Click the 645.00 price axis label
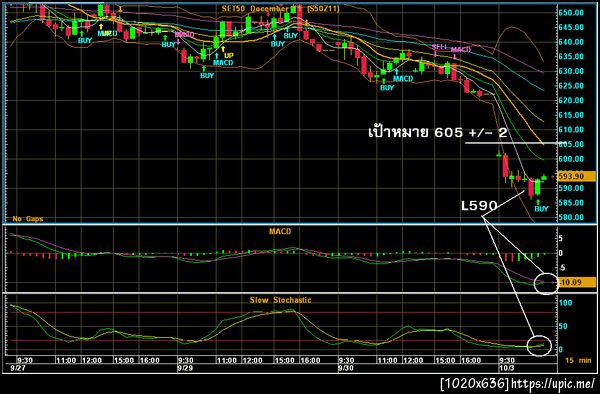Viewport: 600px width, 394px height. click(x=571, y=27)
